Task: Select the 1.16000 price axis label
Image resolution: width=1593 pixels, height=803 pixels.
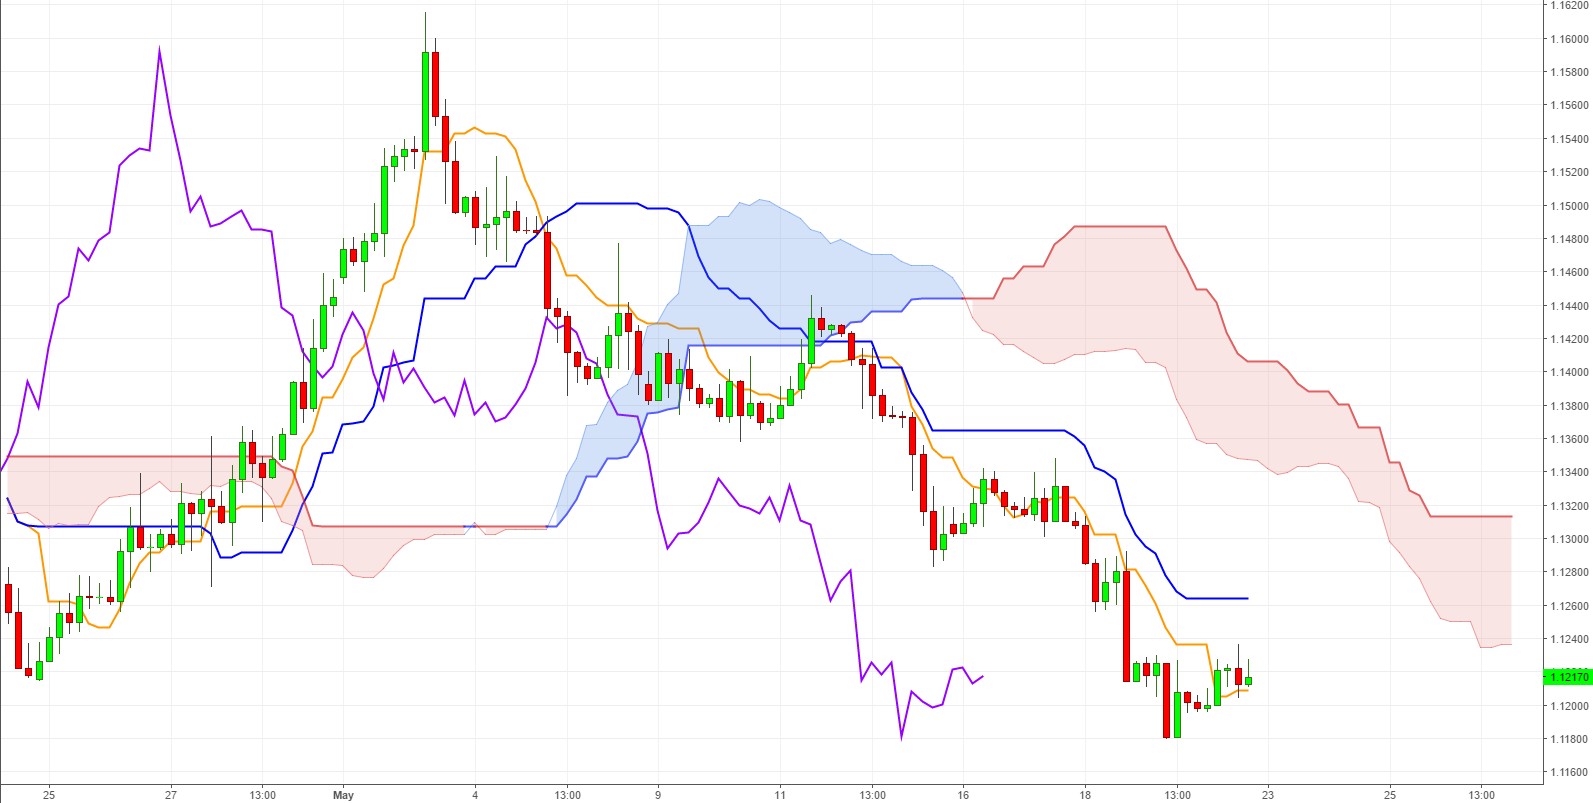Action: pos(1568,39)
